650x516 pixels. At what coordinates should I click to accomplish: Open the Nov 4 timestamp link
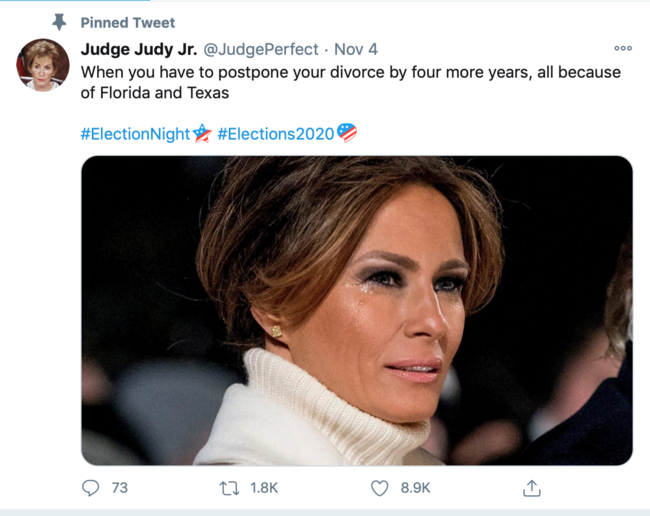[355, 49]
